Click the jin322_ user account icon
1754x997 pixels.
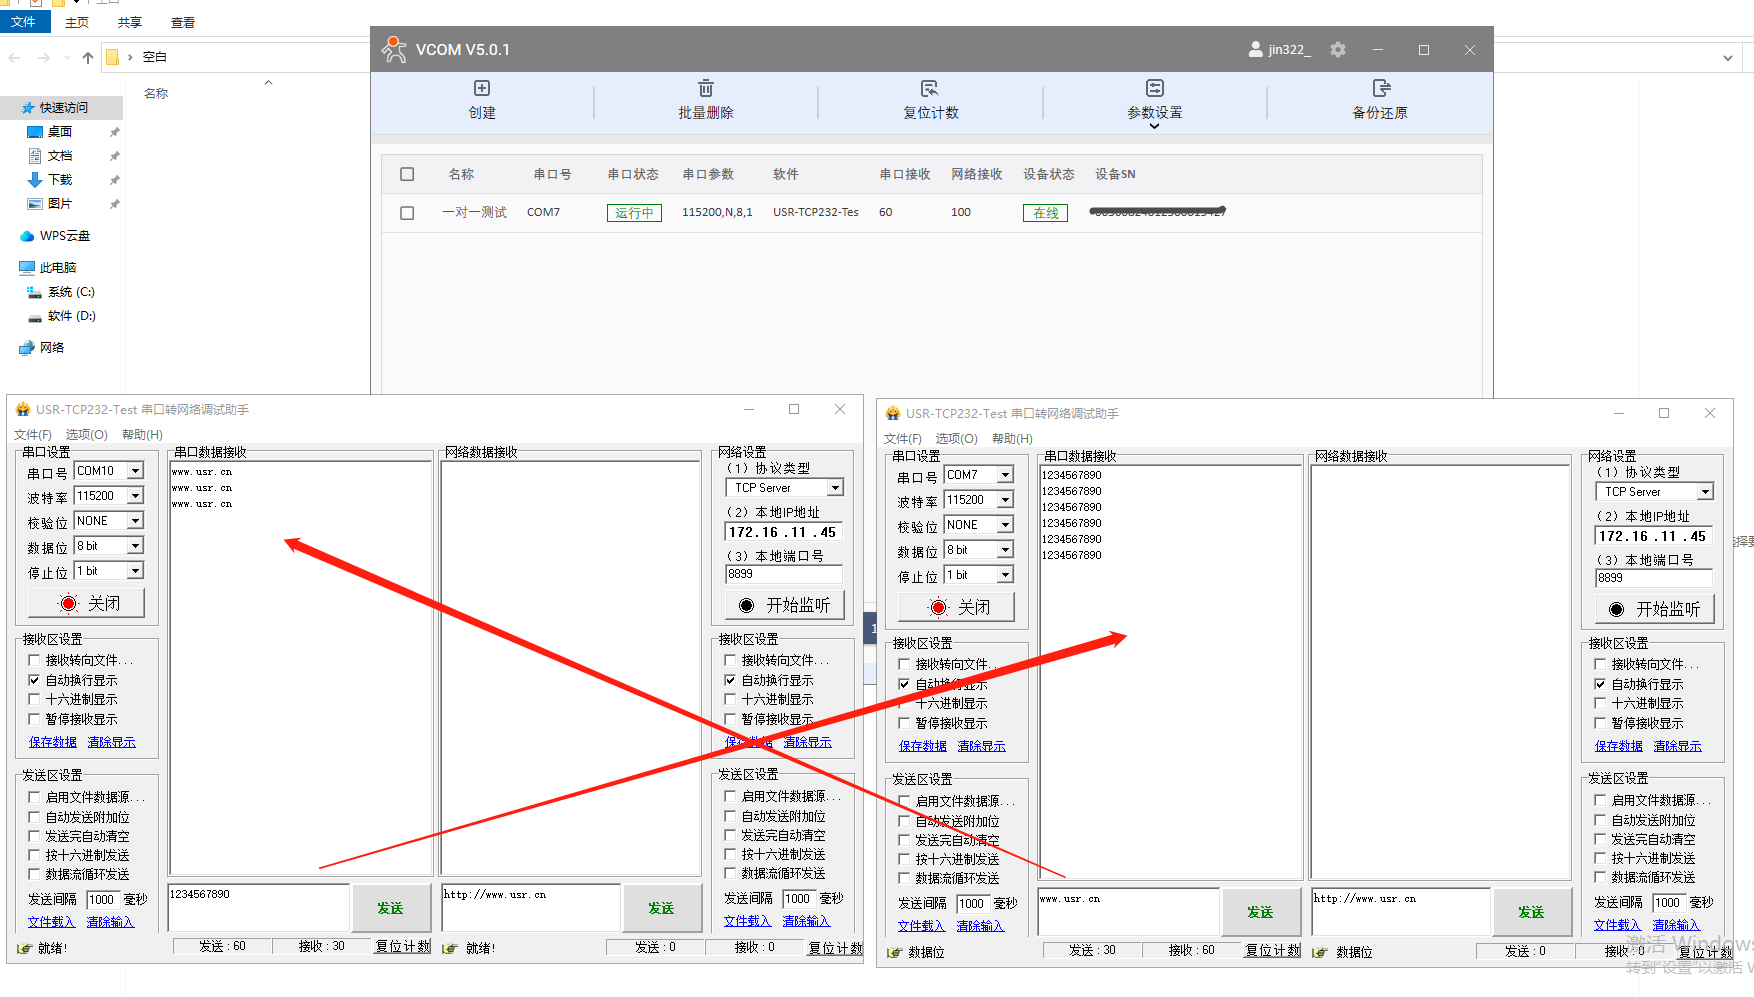(1255, 50)
